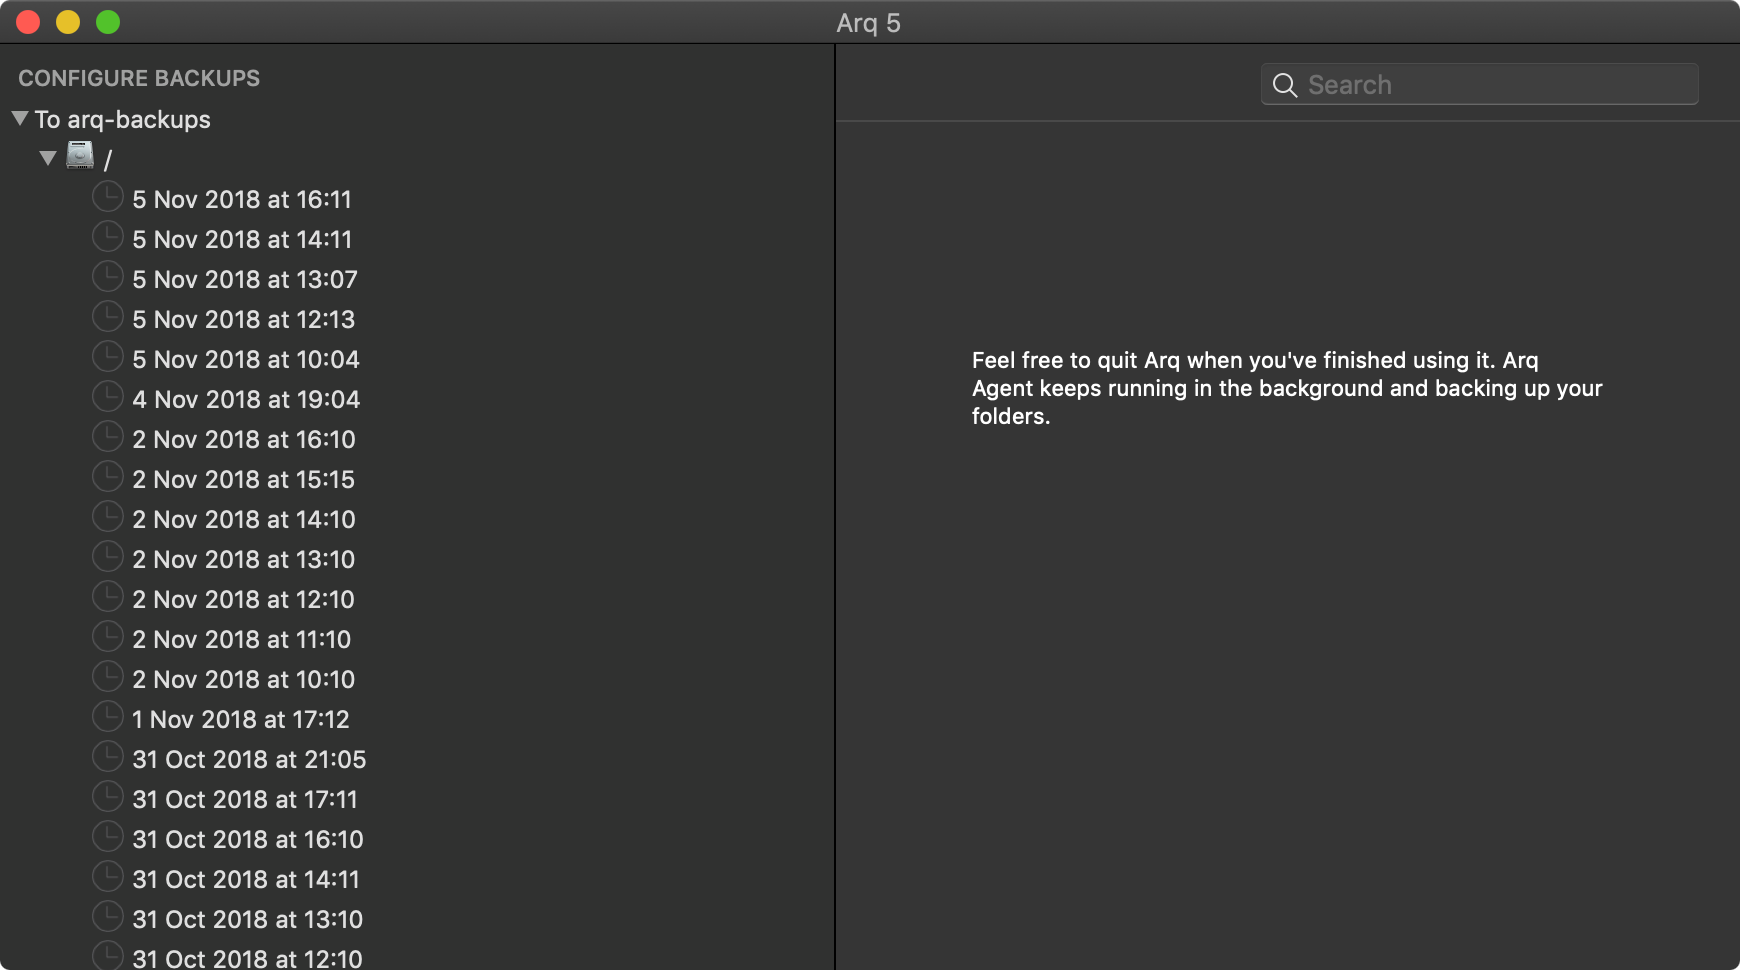Focus the Search field

pos(1479,85)
